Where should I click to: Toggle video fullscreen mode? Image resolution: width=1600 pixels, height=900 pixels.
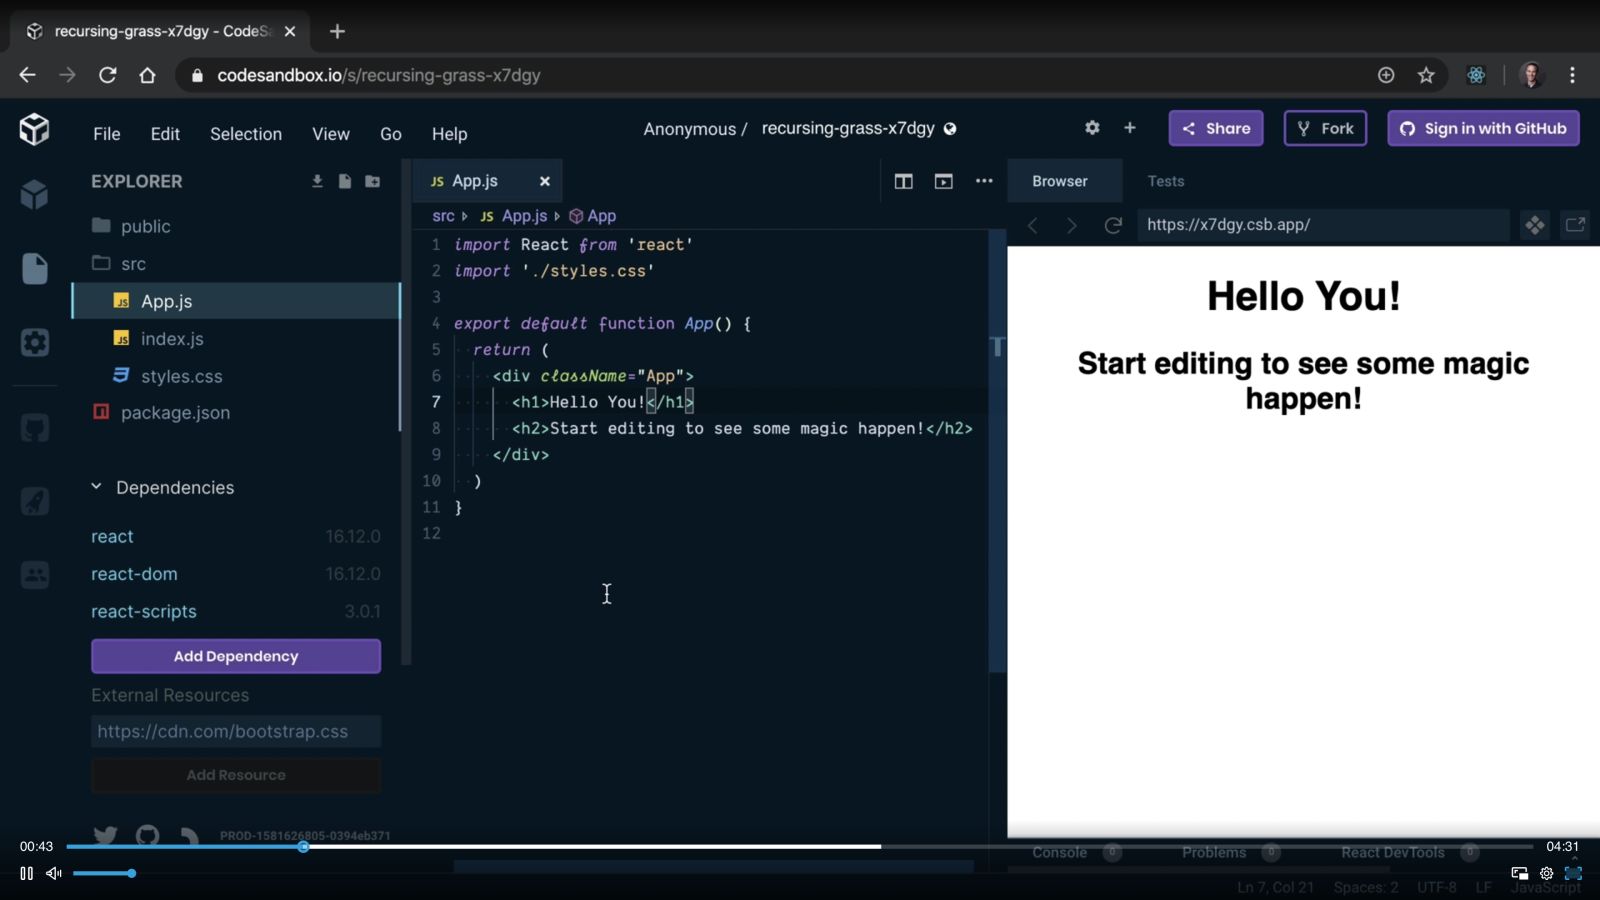click(x=1573, y=873)
